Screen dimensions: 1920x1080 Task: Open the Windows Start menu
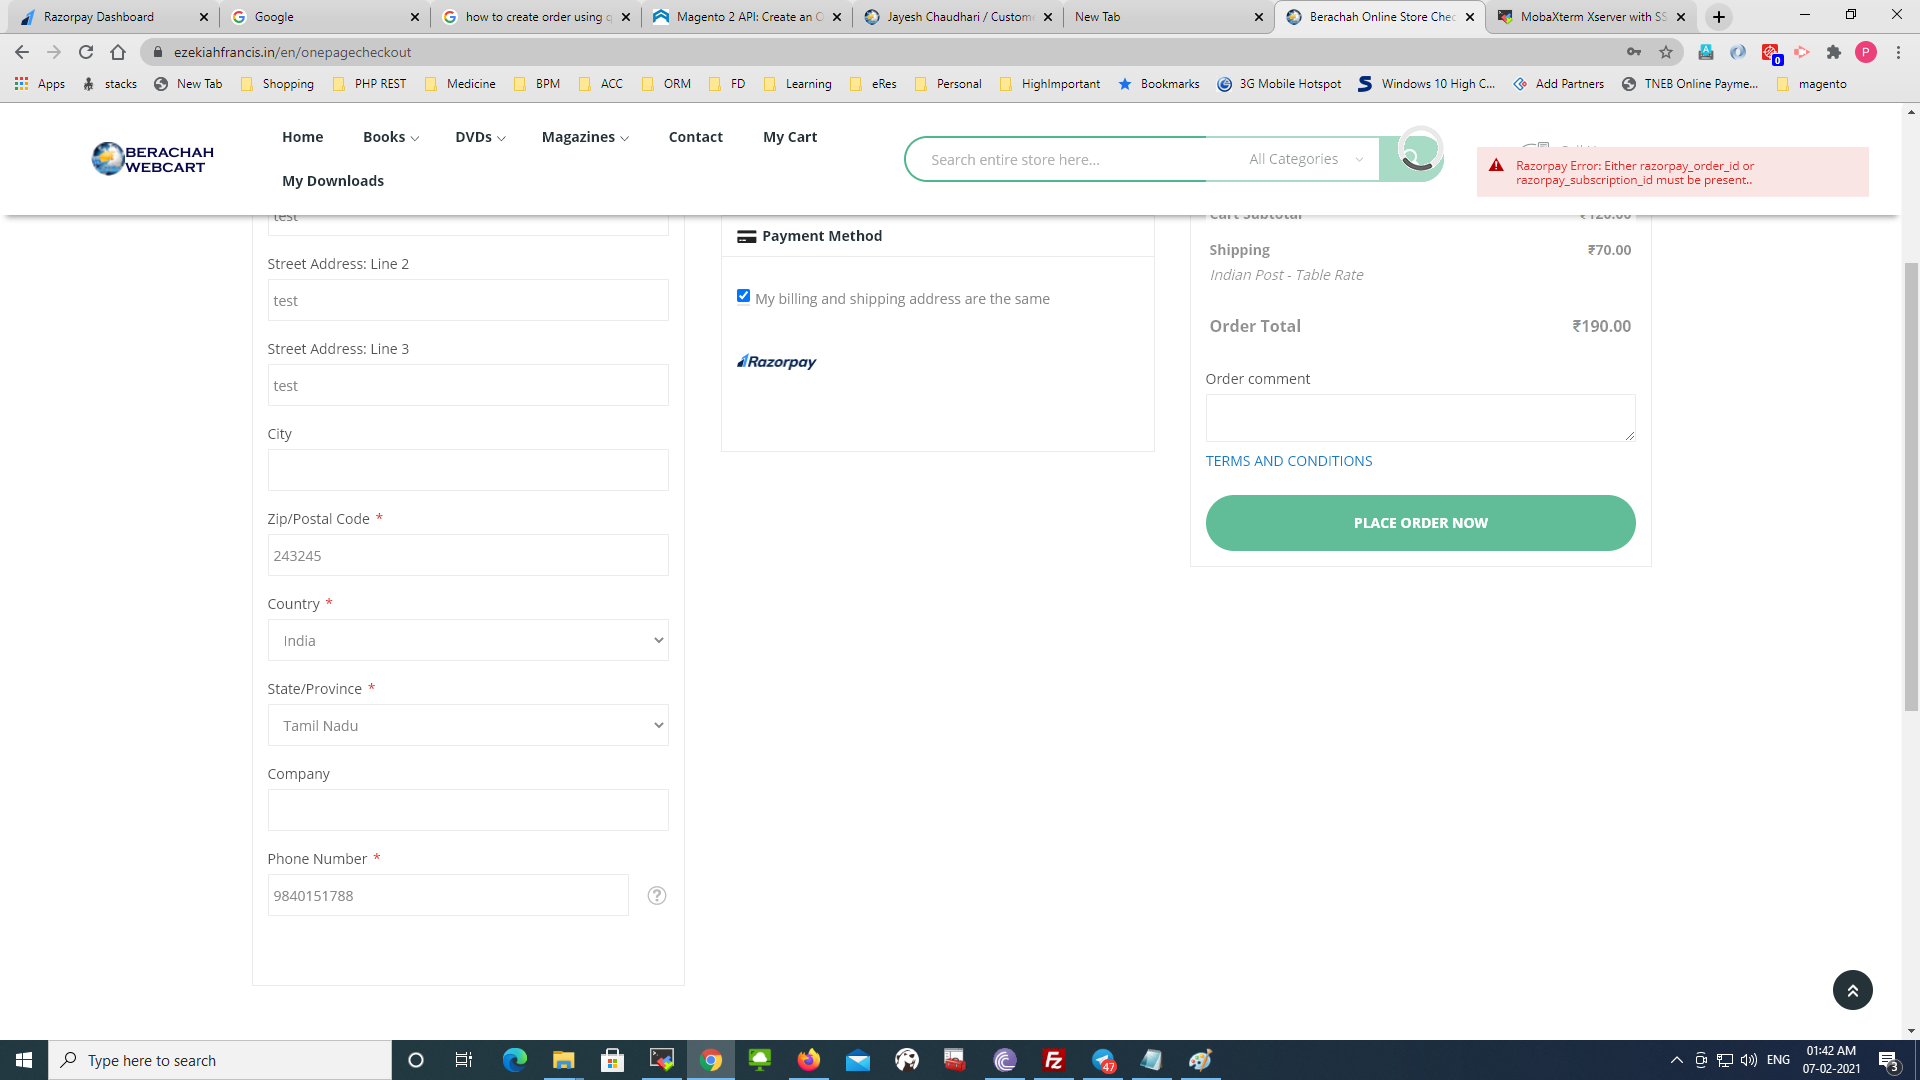point(22,1060)
